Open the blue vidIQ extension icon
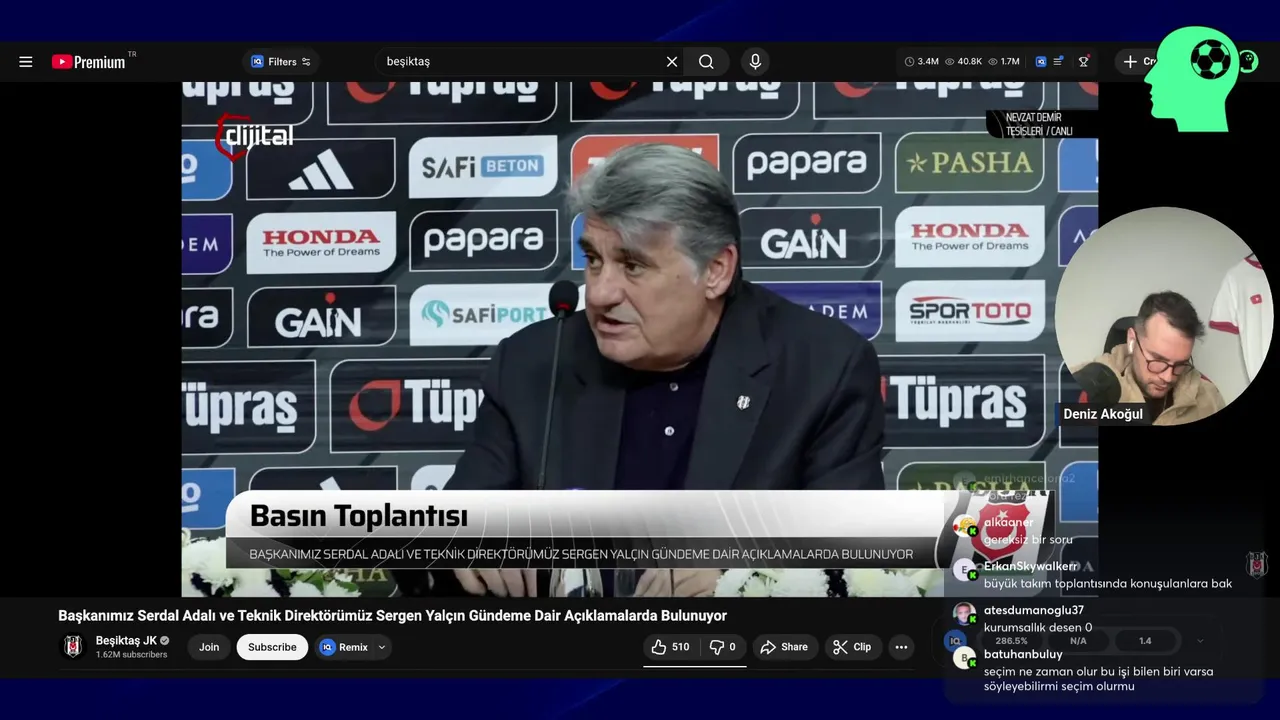Screen dimensions: 1280x720 pyautogui.click(x=1041, y=62)
